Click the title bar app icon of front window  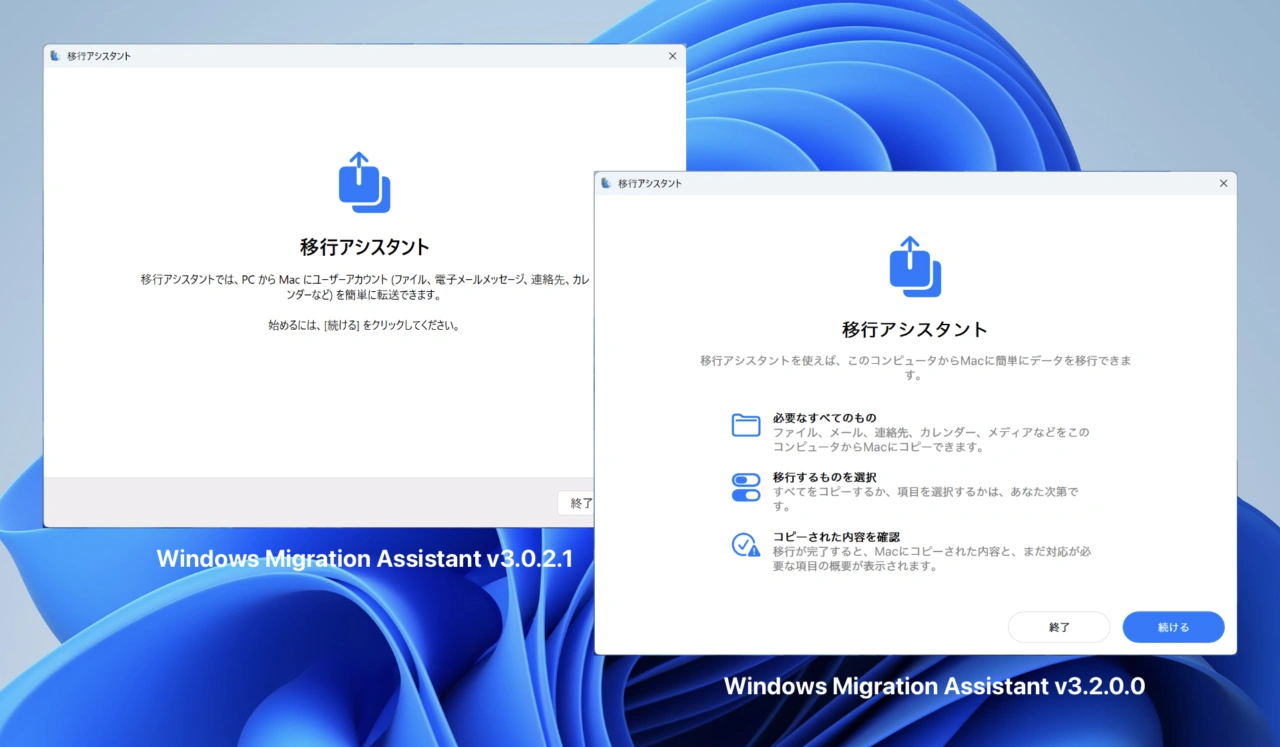[x=606, y=184]
